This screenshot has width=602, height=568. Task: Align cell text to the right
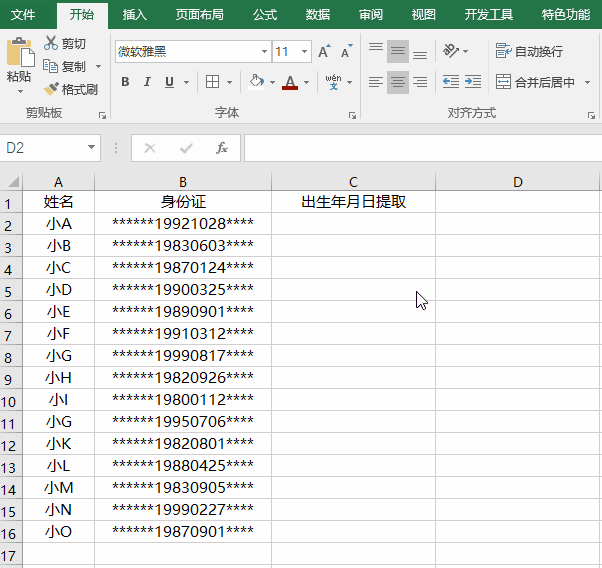click(x=420, y=82)
